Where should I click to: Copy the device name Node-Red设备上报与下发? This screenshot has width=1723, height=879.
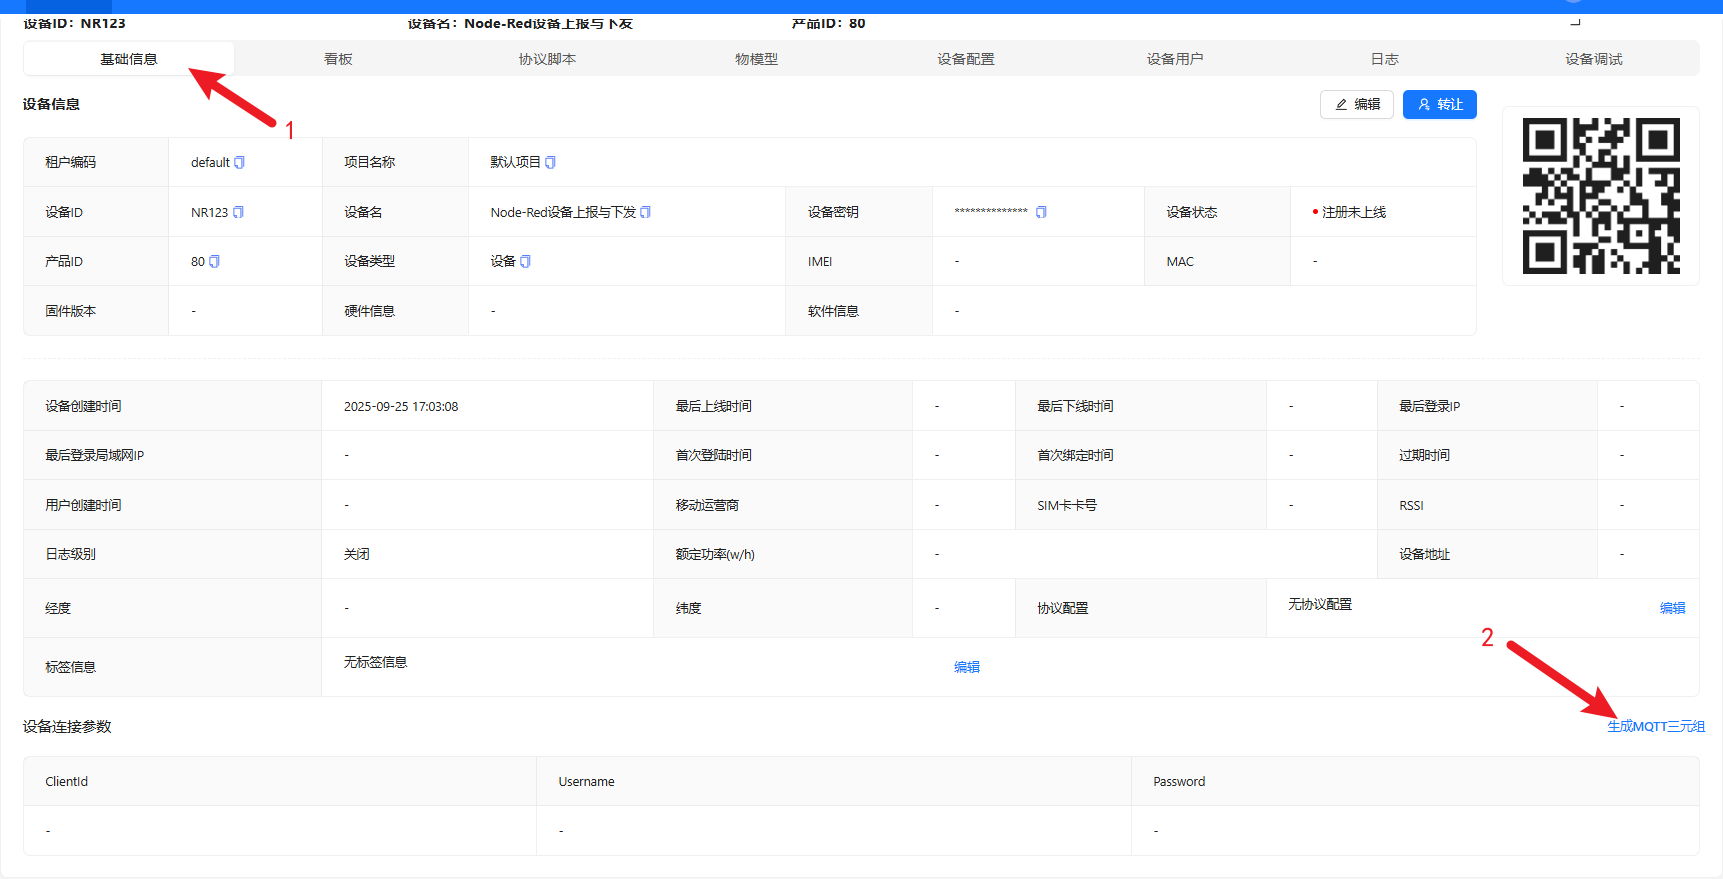pos(645,212)
